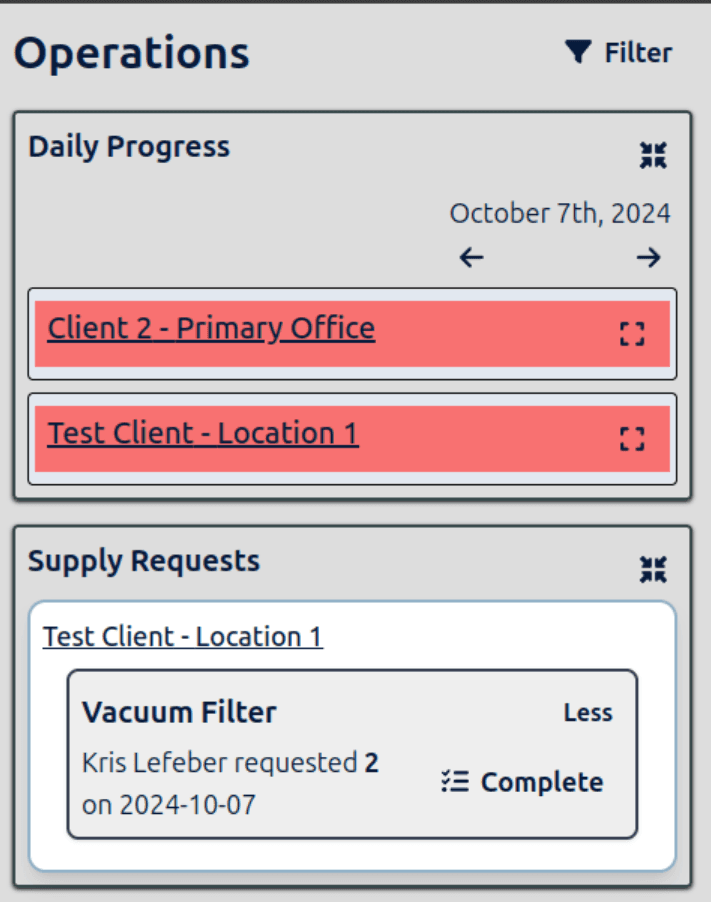This screenshot has width=711, height=902.
Task: Open Test Client link under Supply Requests
Action: [183, 637]
